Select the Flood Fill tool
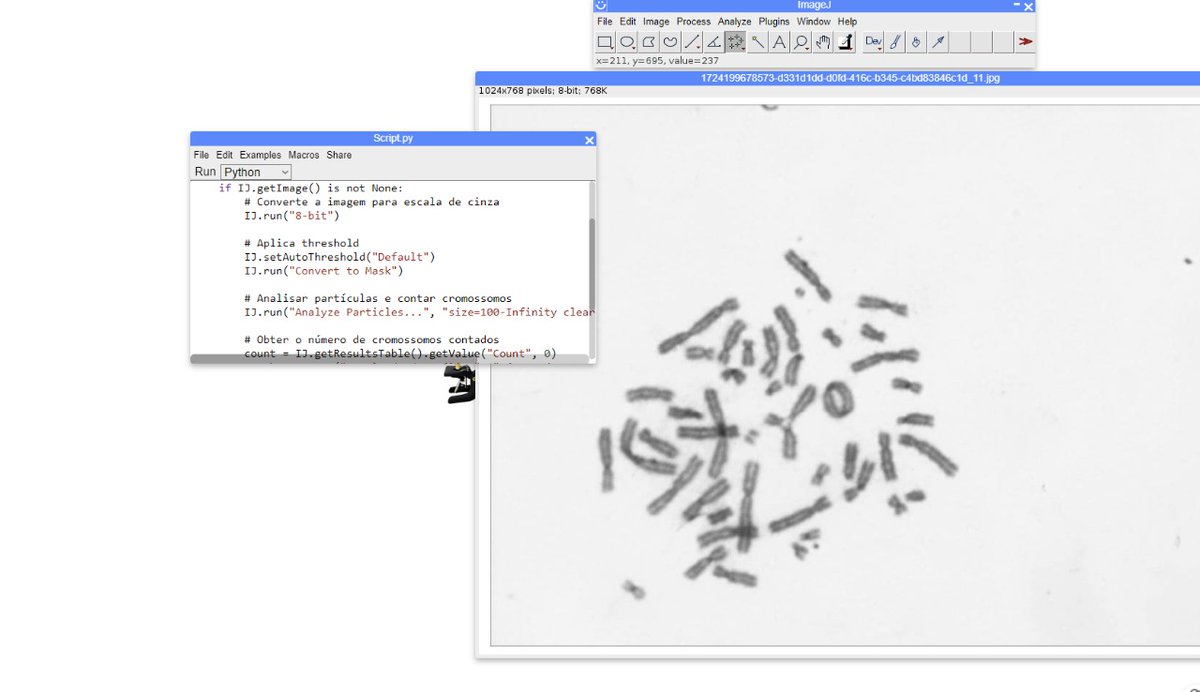The image size is (1200, 692). pyautogui.click(x=916, y=42)
